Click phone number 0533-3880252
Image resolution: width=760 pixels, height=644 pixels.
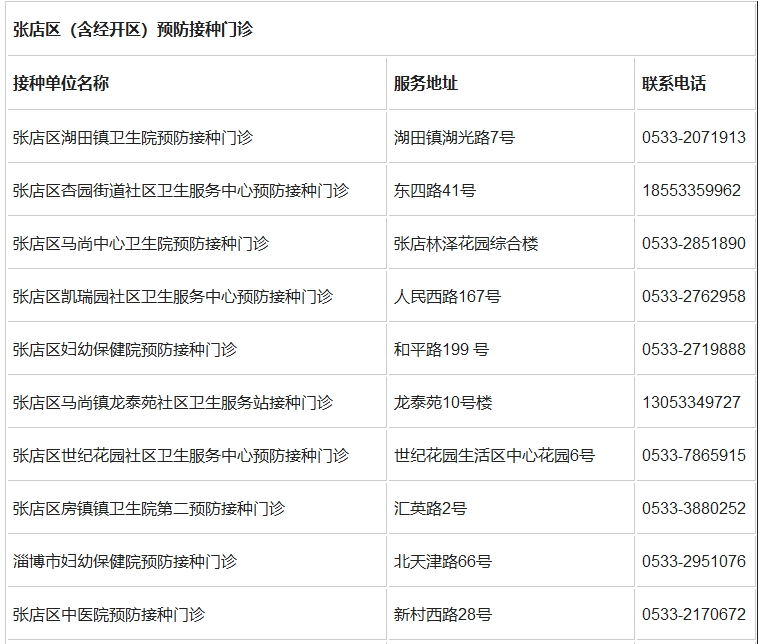693,508
